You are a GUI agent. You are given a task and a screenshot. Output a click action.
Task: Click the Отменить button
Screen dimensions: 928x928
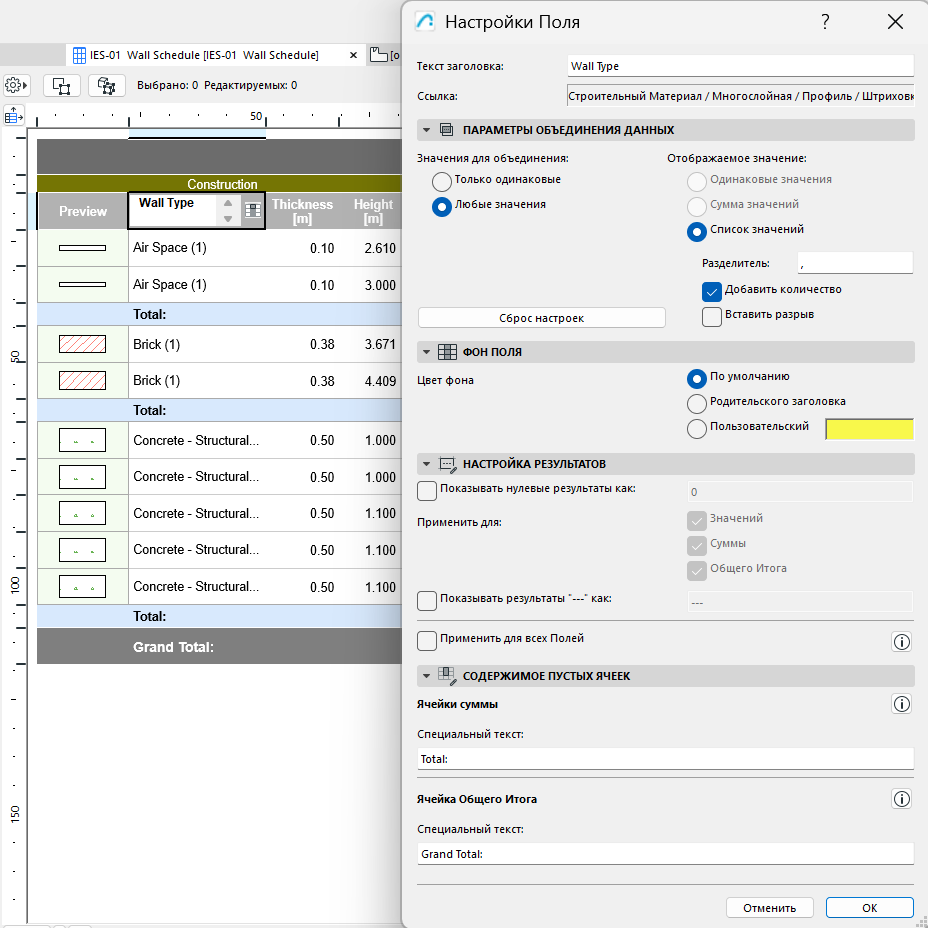(769, 908)
